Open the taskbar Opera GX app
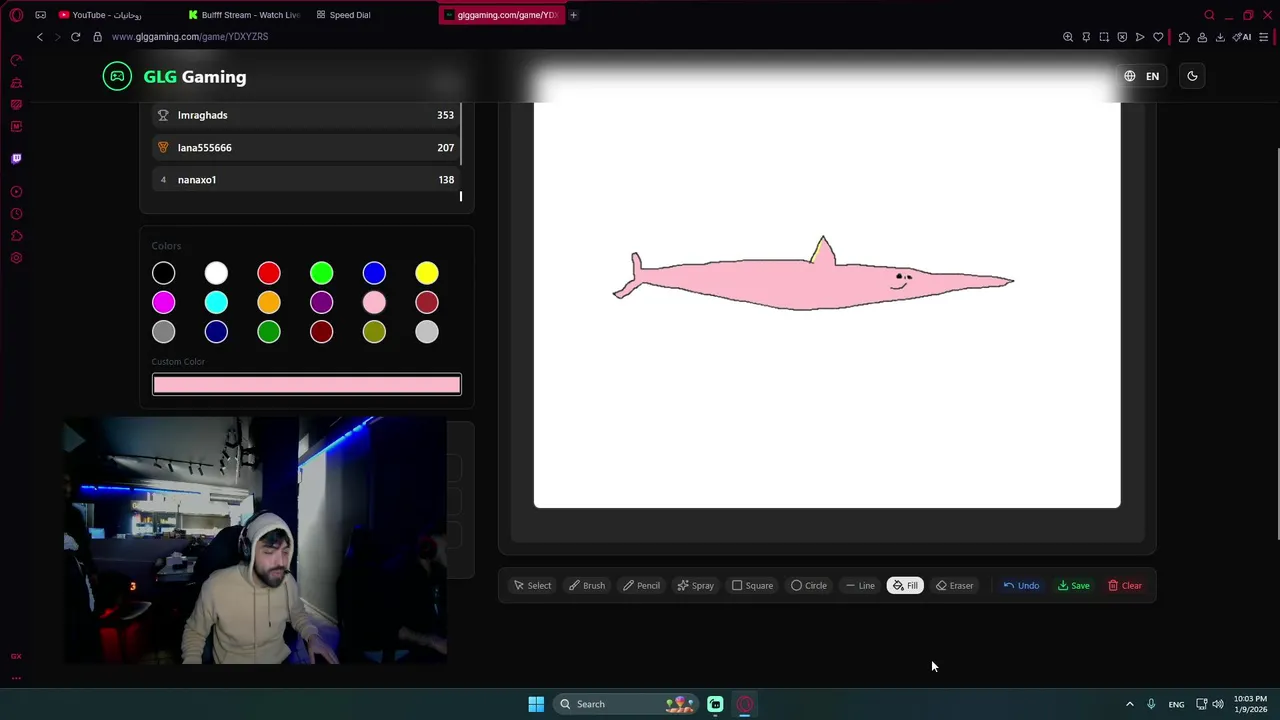The width and height of the screenshot is (1280, 720). (x=745, y=704)
